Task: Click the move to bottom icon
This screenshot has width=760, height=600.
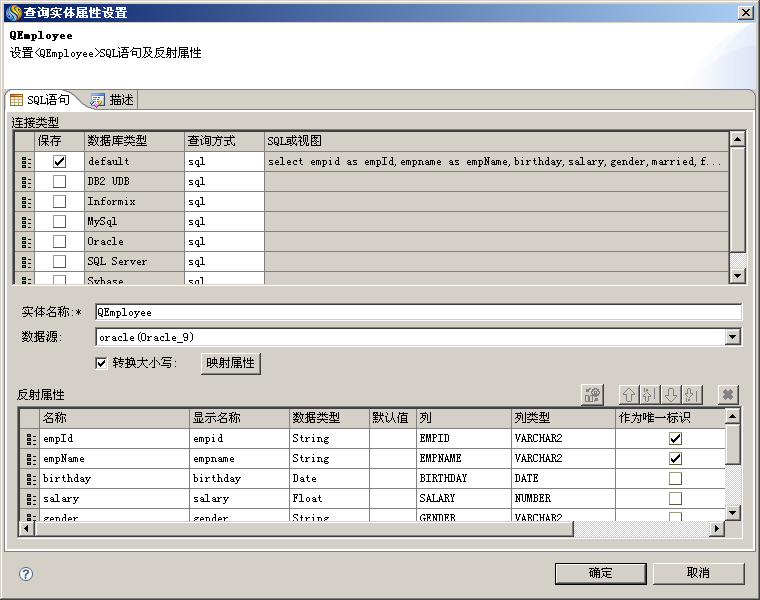Action: (x=693, y=395)
